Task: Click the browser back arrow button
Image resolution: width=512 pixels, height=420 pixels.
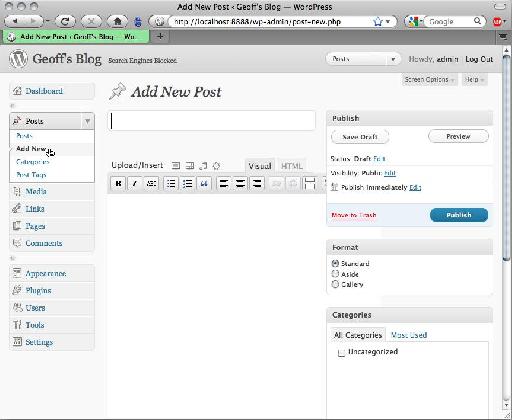Action: pyautogui.click(x=16, y=21)
